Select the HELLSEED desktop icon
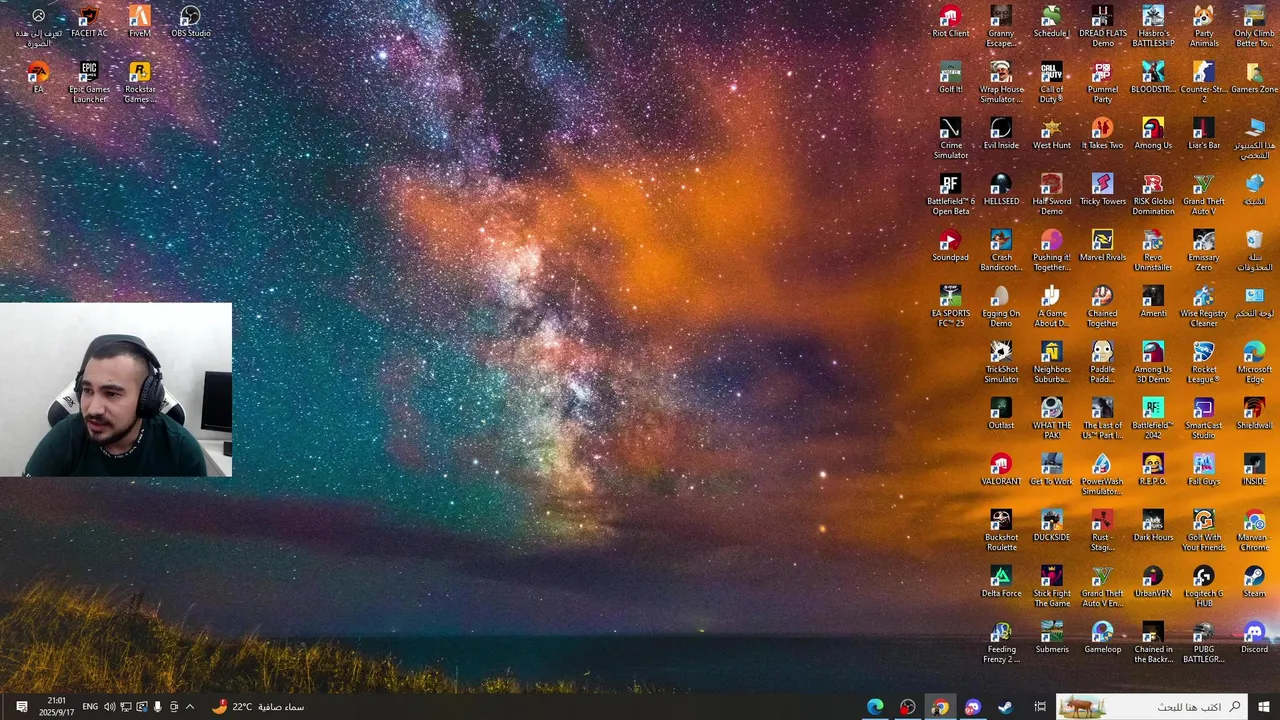This screenshot has height=720, width=1280. point(1001,190)
